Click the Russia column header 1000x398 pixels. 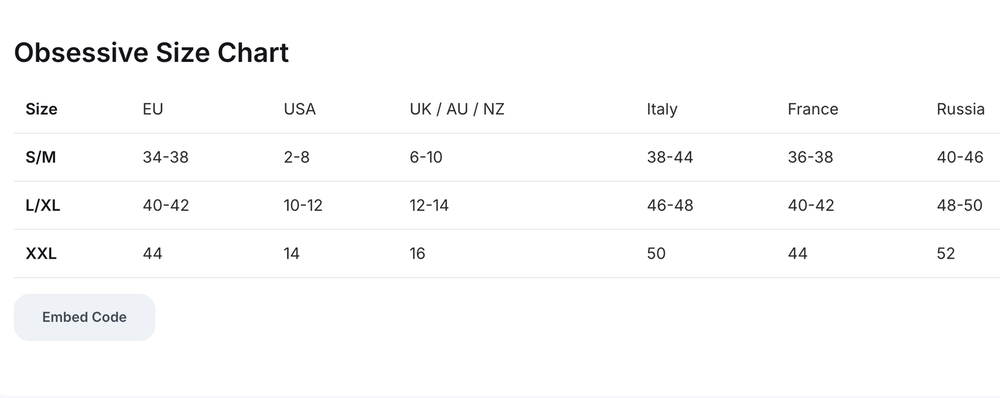coord(960,109)
